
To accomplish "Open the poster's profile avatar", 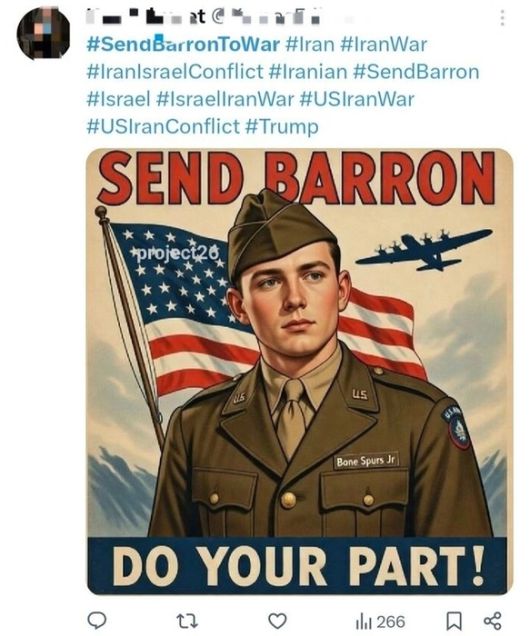I will coord(43,33).
